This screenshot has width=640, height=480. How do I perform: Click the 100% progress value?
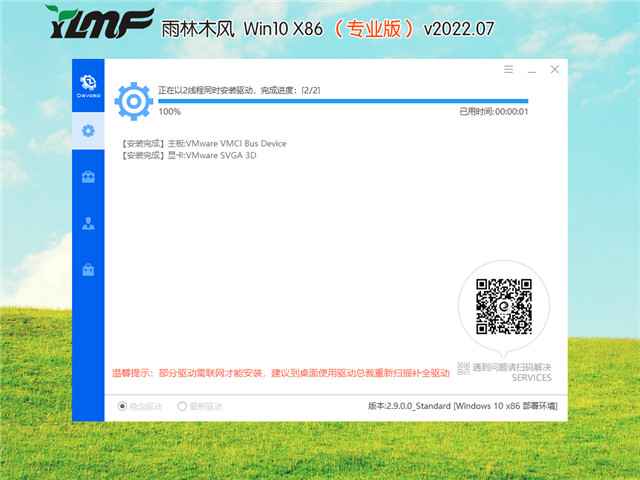coord(169,111)
